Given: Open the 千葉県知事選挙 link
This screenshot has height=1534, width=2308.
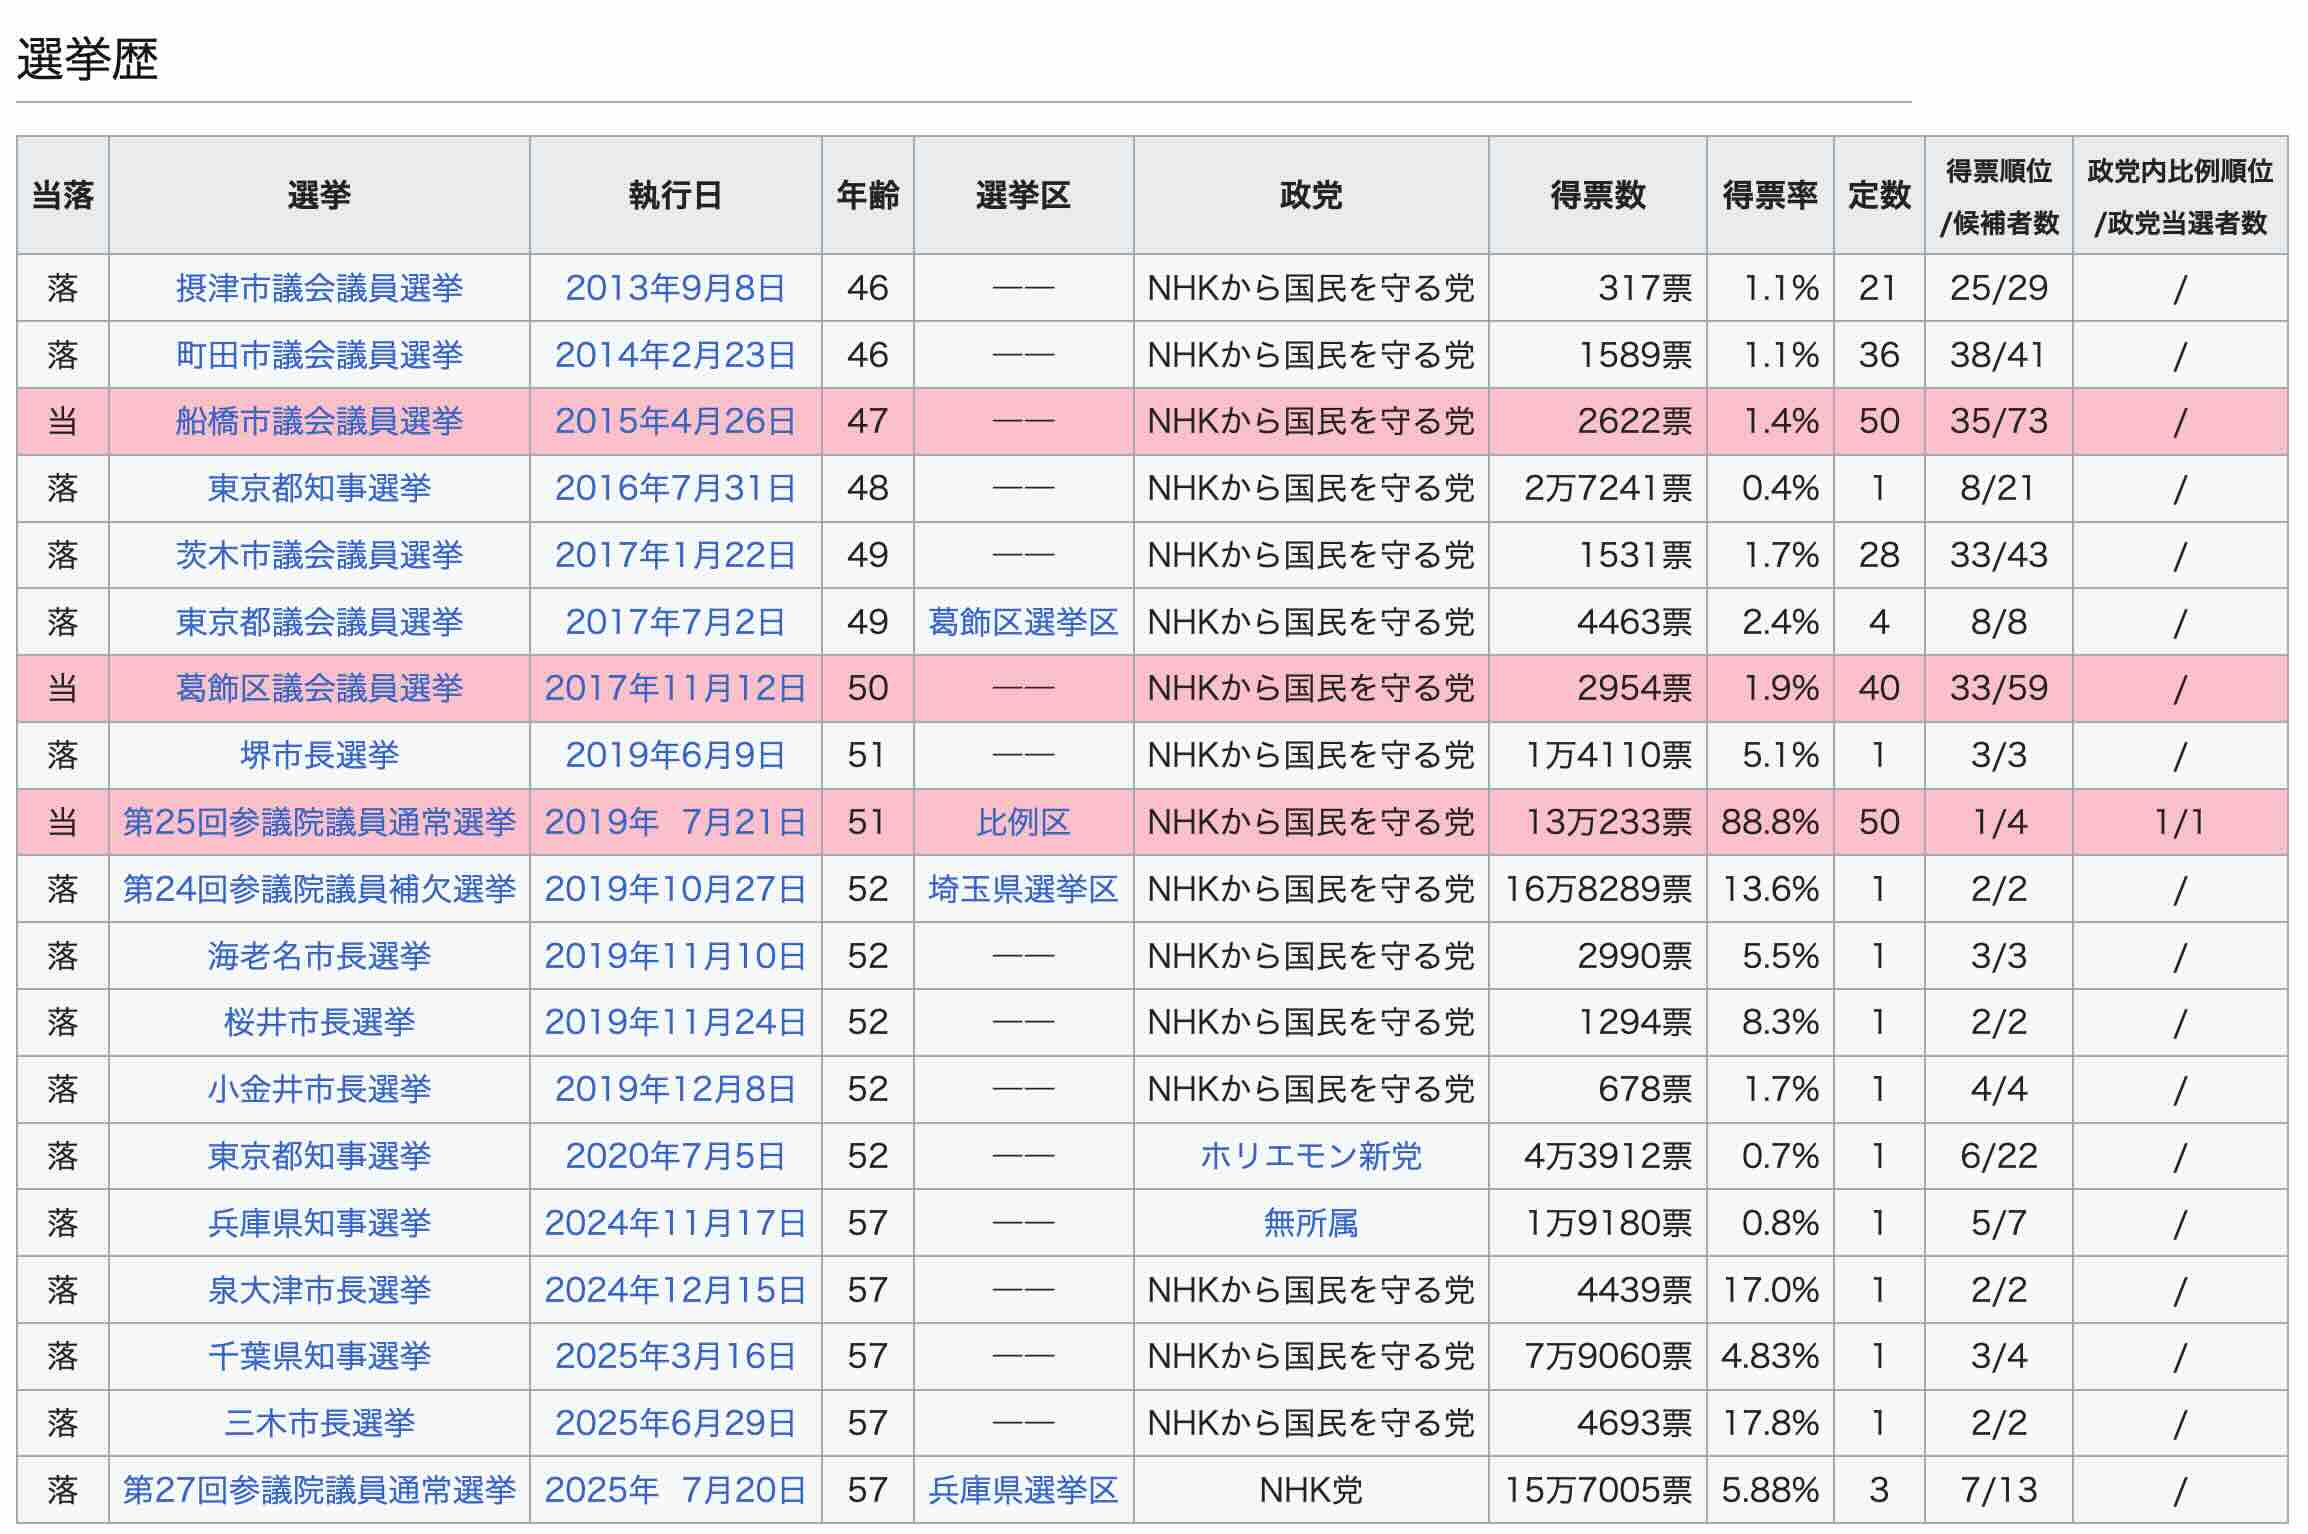Looking at the screenshot, I should (319, 1356).
